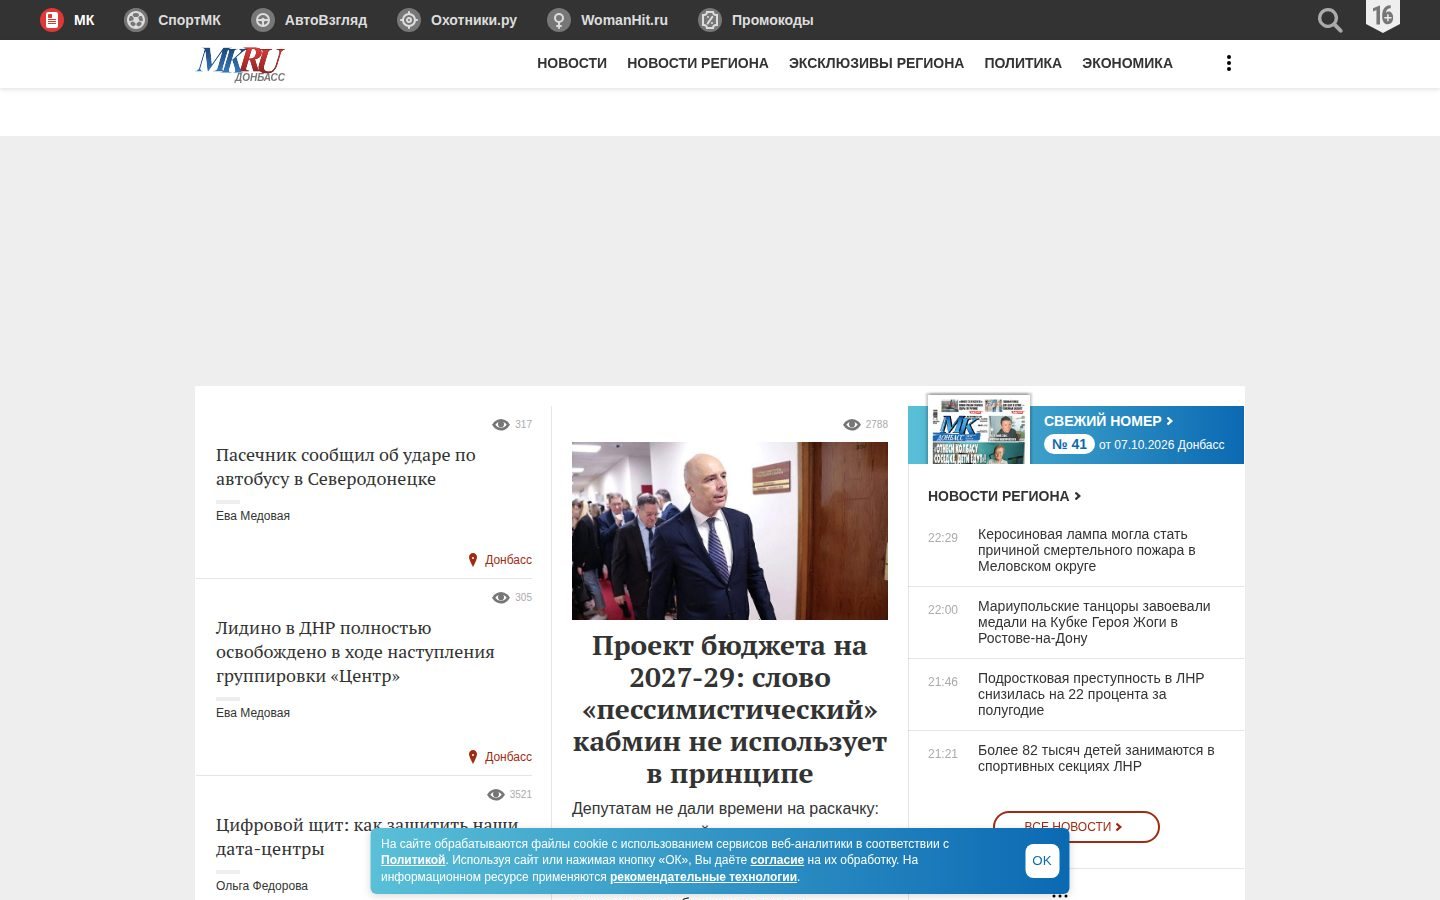Open the MK.RU Донбасс logo
The width and height of the screenshot is (1440, 900).
point(241,64)
